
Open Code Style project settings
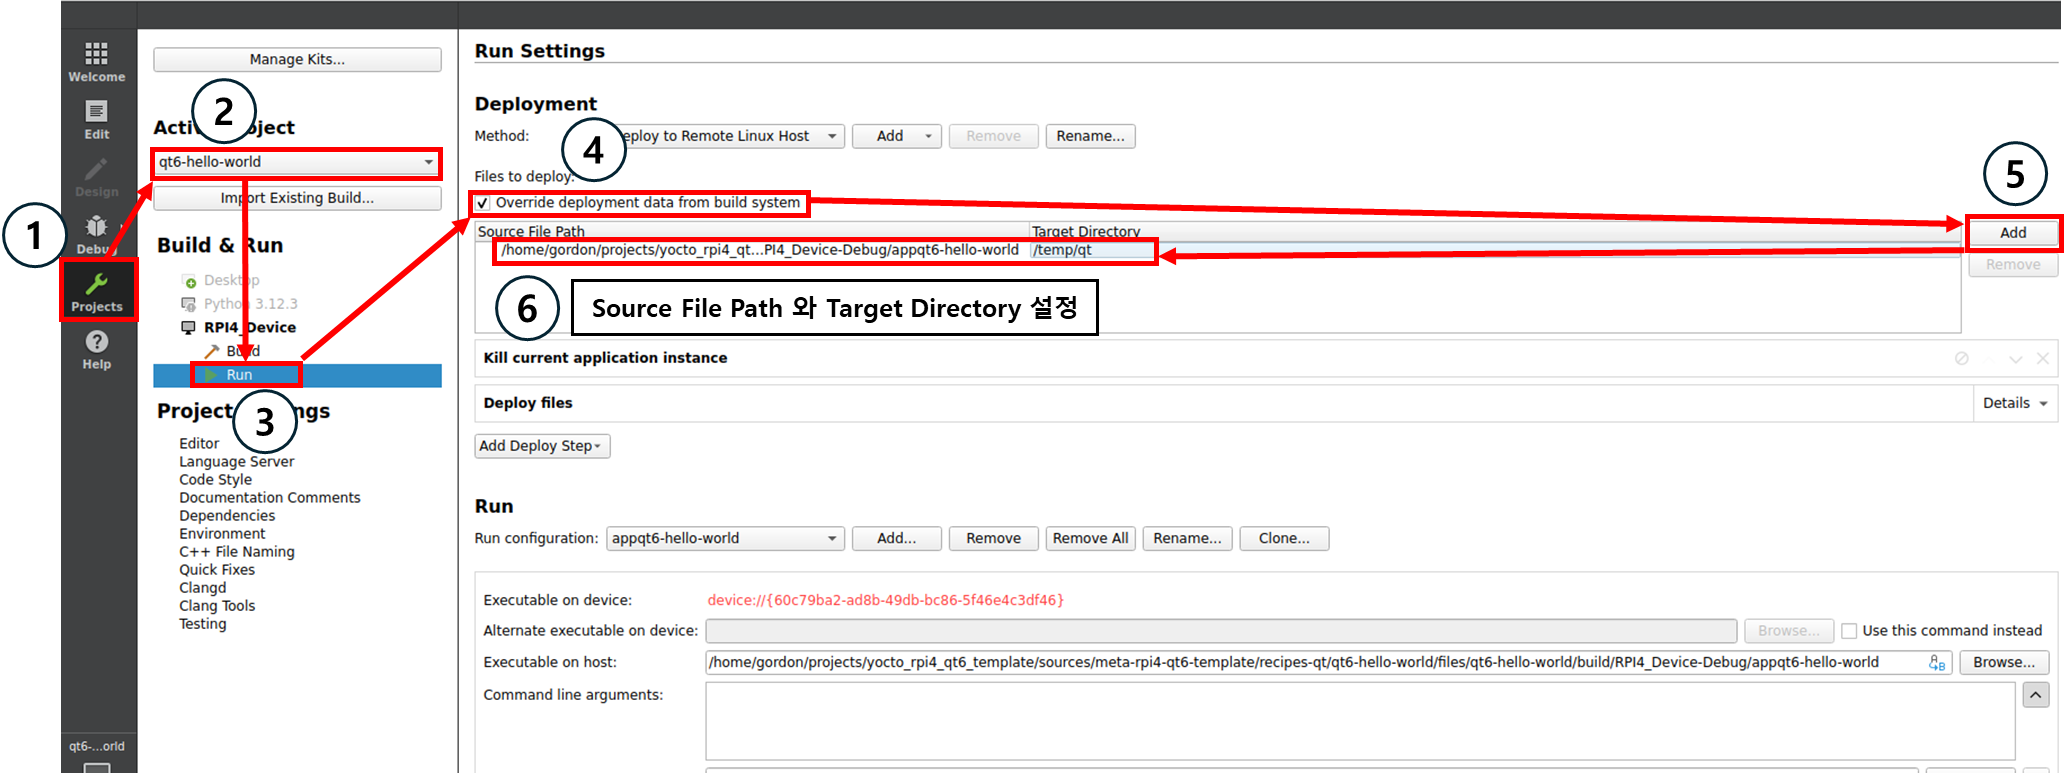215,480
